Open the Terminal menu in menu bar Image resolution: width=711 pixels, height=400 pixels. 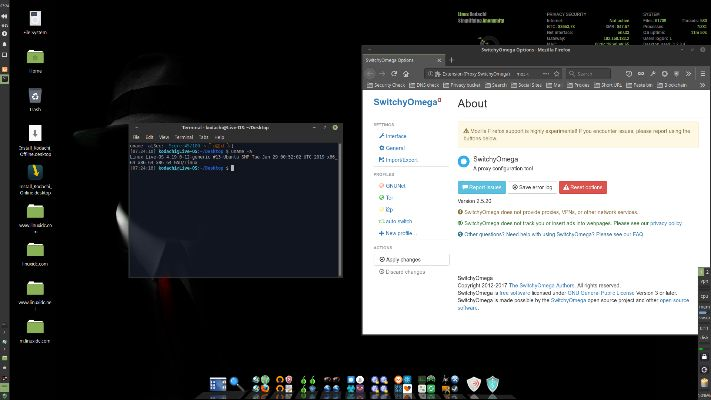(182, 136)
